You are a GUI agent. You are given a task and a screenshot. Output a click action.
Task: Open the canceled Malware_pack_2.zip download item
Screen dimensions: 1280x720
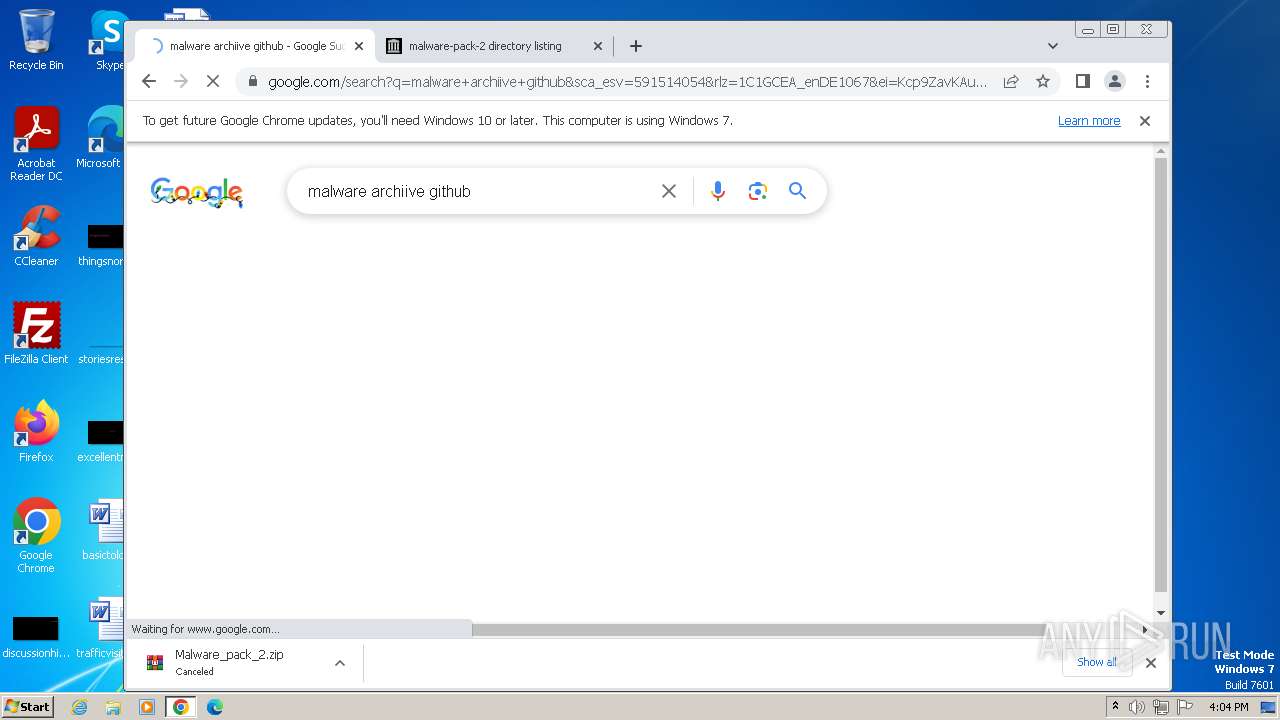pyautogui.click(x=229, y=662)
